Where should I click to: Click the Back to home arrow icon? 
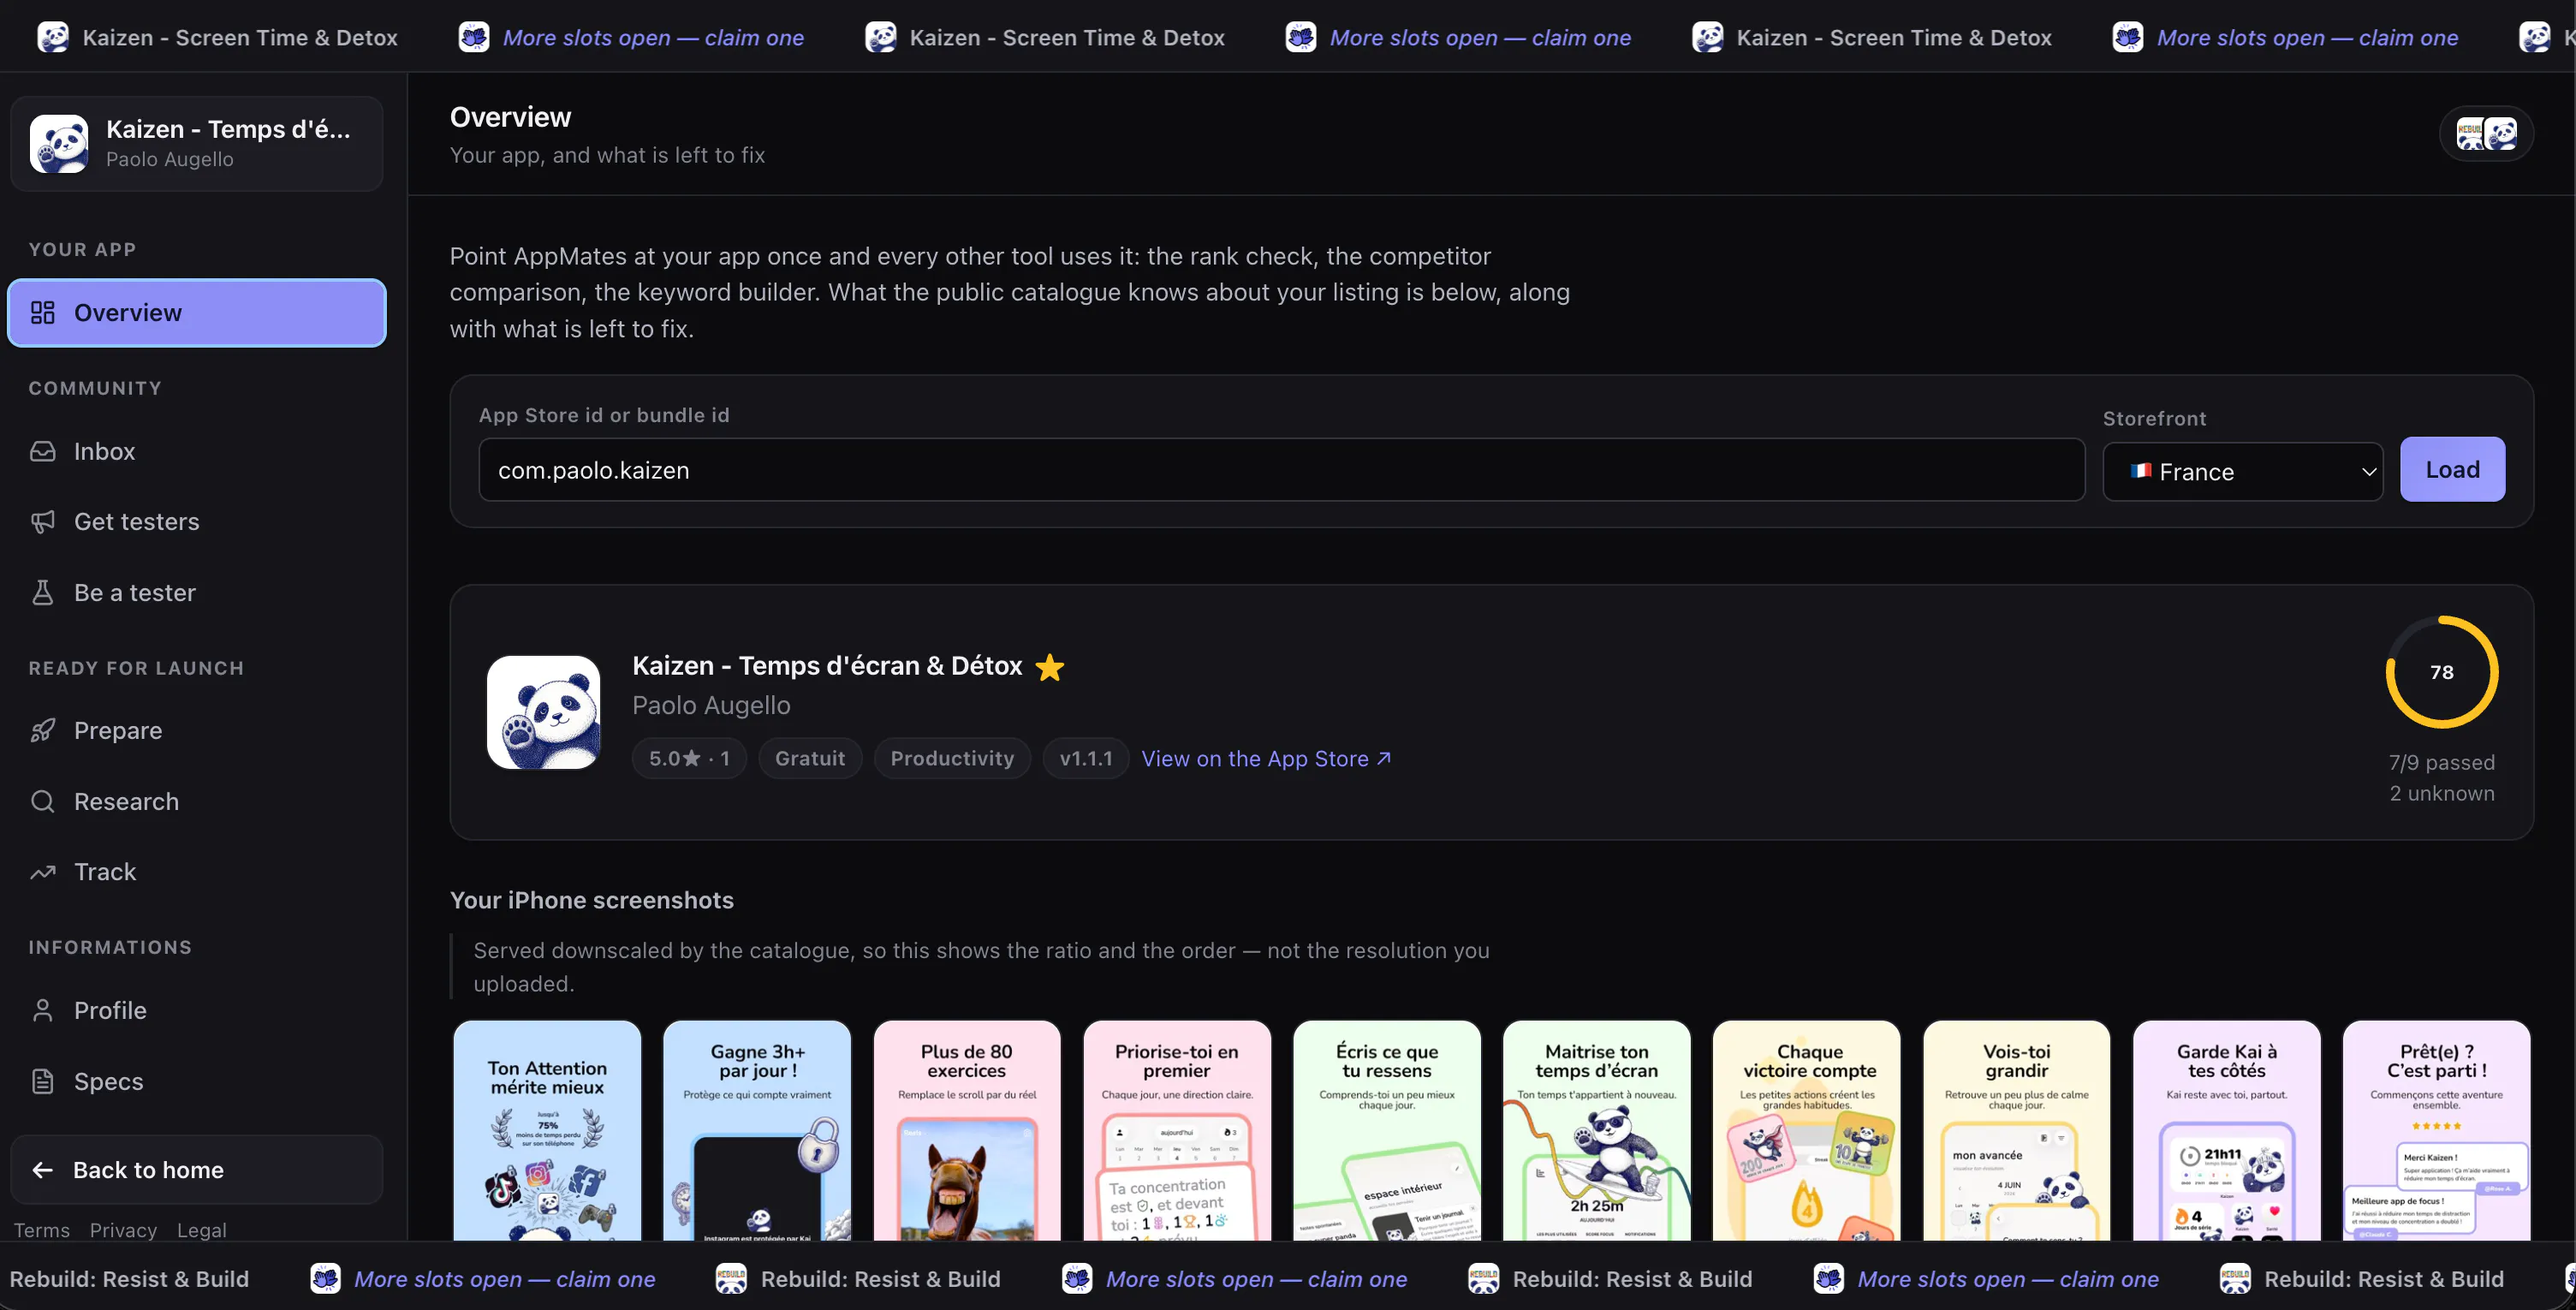point(42,1170)
